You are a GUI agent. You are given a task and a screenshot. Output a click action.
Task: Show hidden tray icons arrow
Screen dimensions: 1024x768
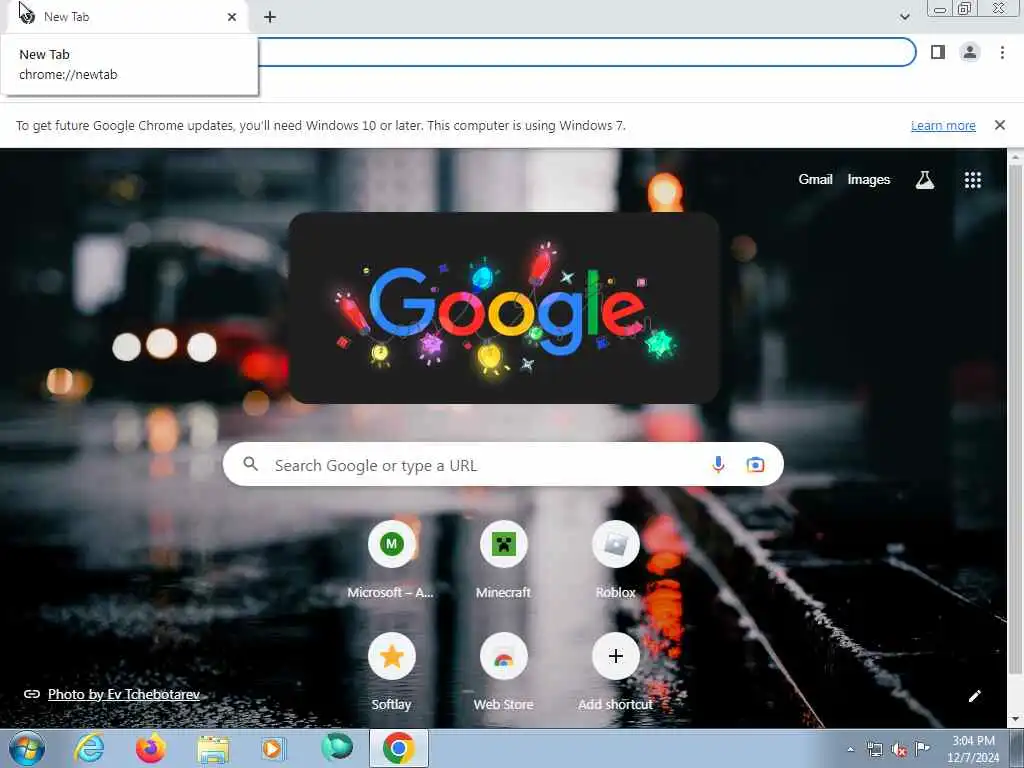[x=850, y=750]
